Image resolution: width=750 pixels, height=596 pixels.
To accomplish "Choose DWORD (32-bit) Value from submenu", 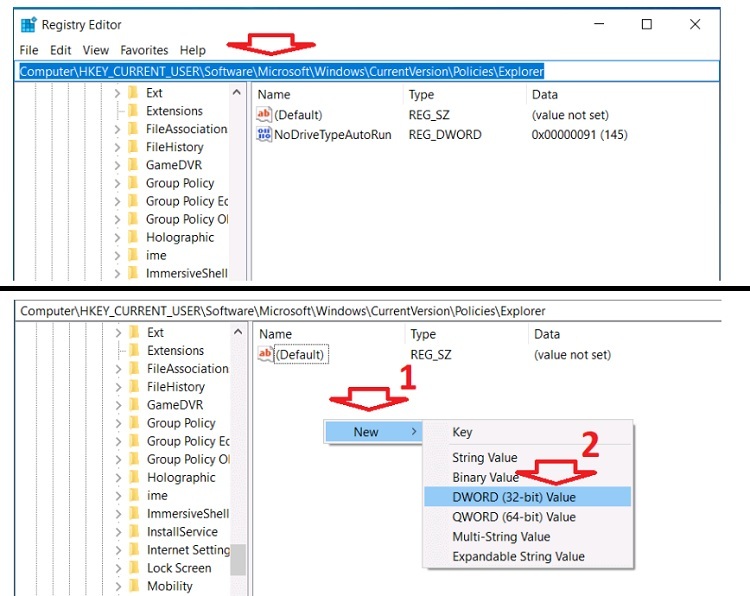I will coord(528,497).
